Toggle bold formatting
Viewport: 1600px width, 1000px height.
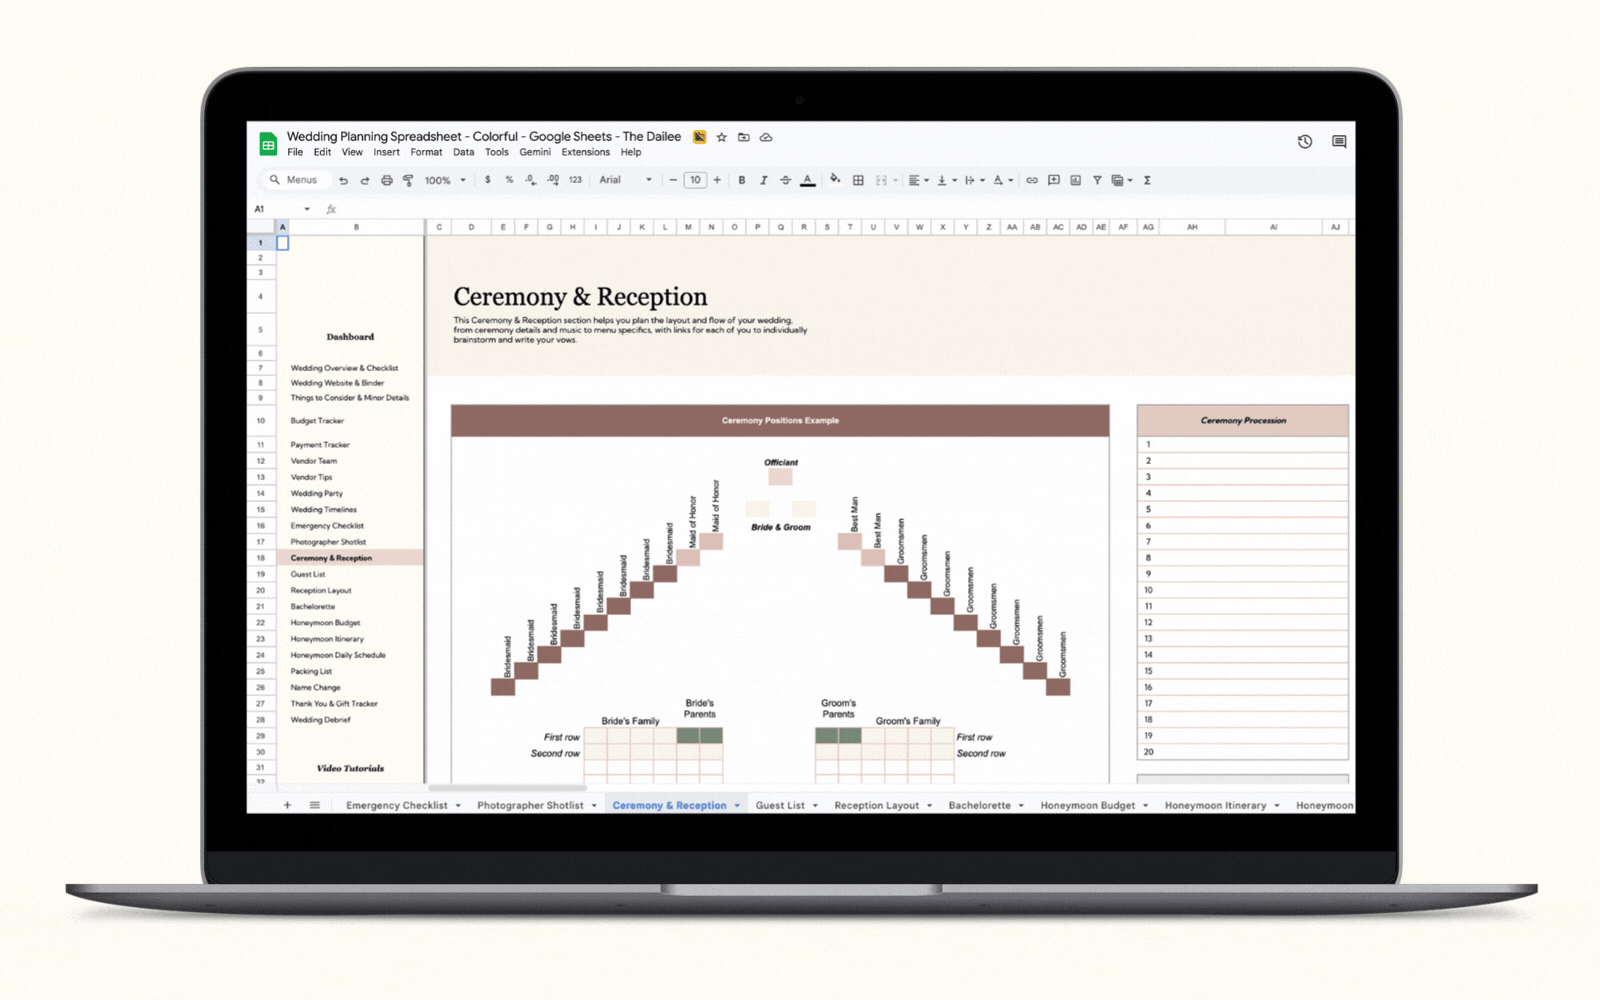(741, 181)
